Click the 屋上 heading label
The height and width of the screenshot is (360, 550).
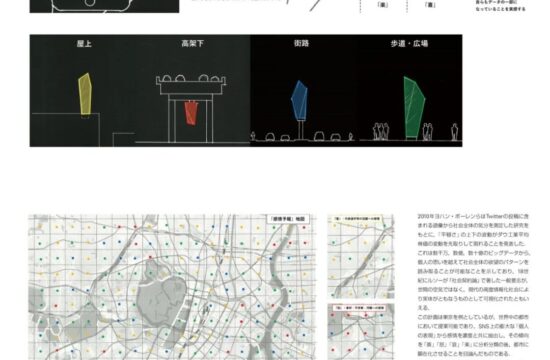click(x=84, y=44)
